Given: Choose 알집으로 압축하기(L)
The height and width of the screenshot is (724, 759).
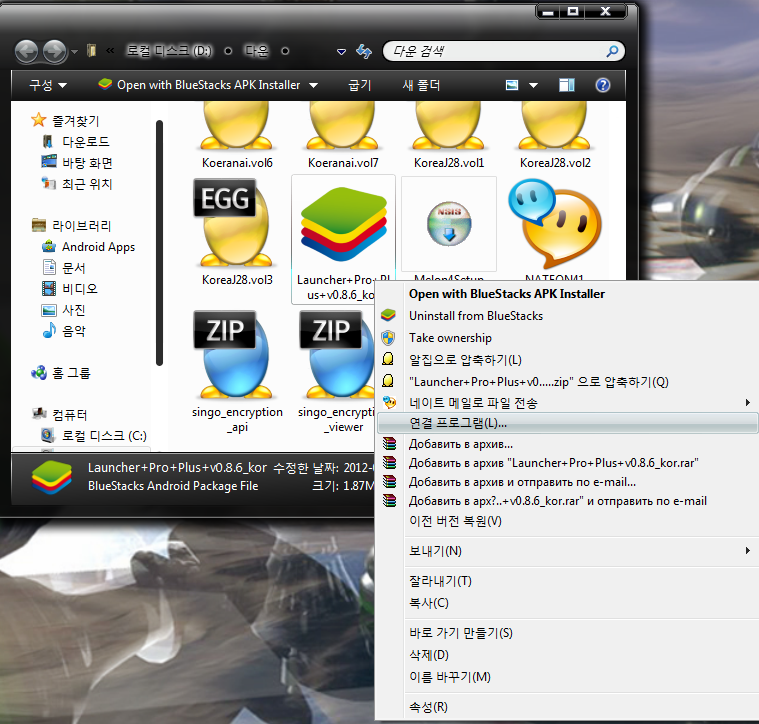Looking at the screenshot, I should click(566, 360).
